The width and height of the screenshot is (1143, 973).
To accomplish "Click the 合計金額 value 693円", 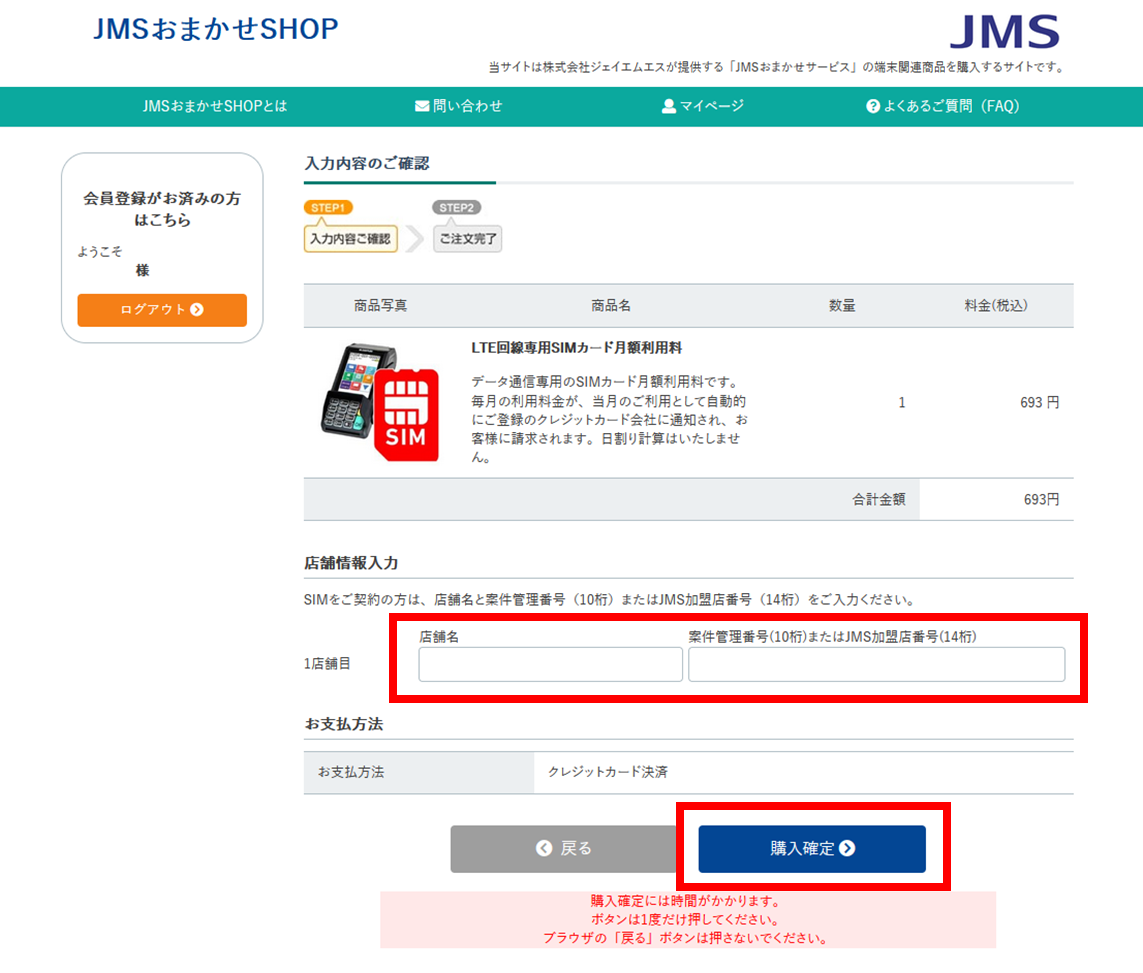I will click(x=1041, y=500).
